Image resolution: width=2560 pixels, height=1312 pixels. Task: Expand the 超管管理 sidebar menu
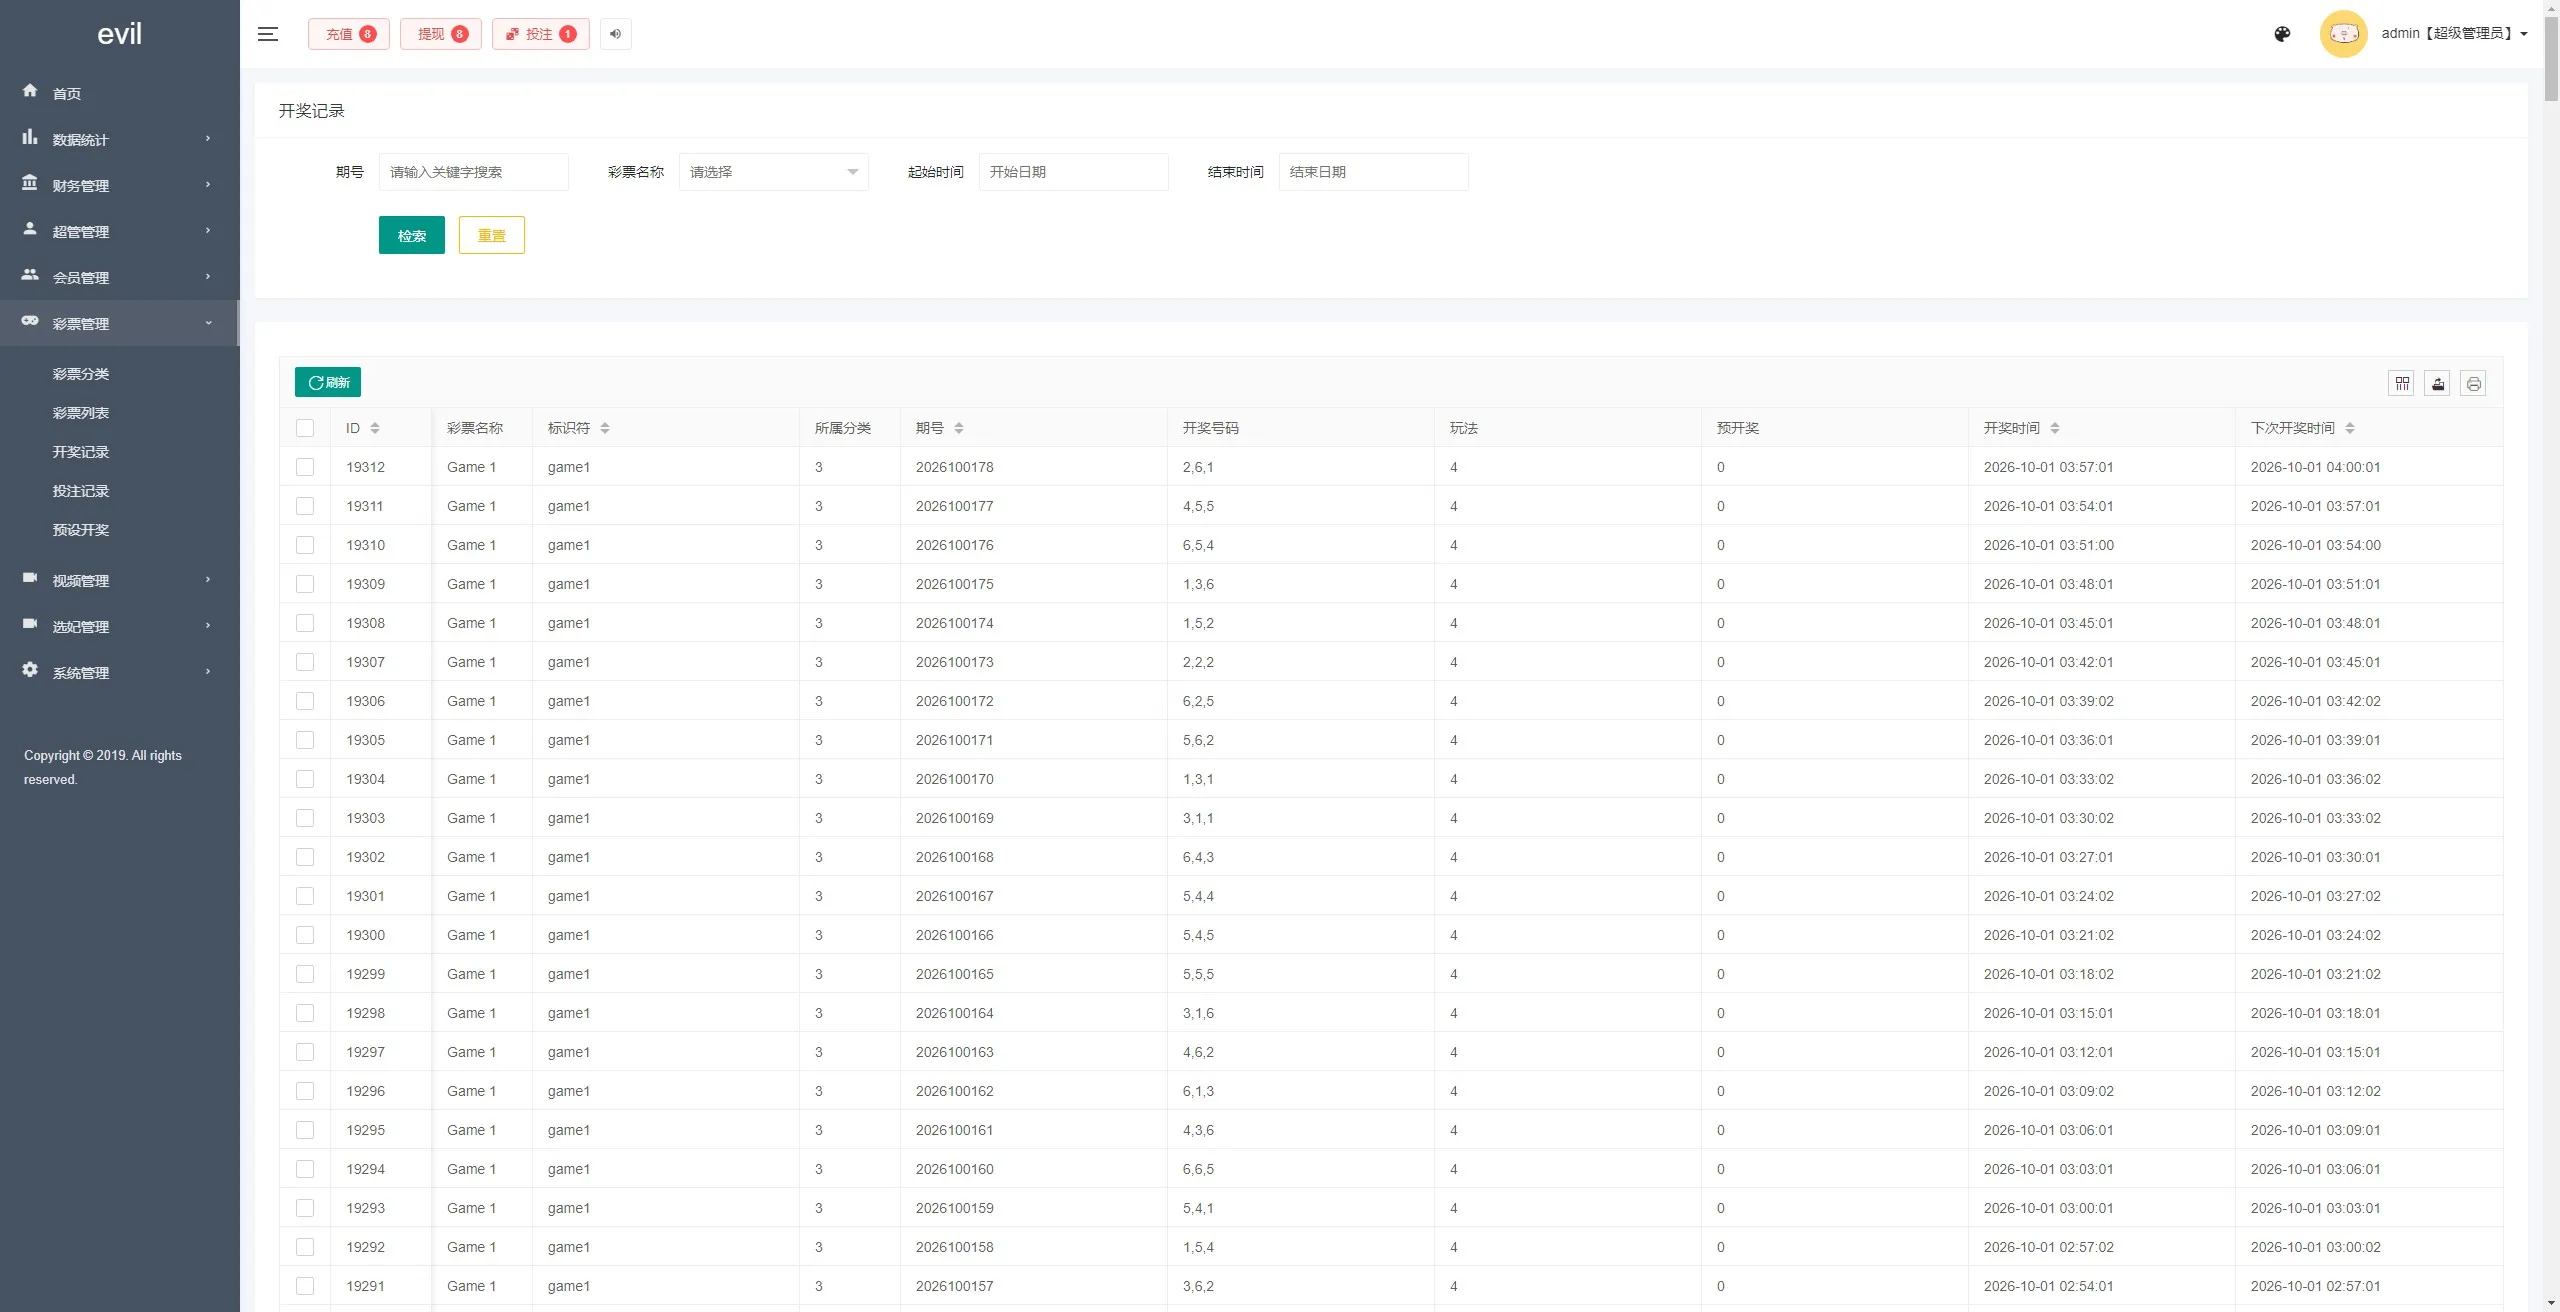coord(120,231)
